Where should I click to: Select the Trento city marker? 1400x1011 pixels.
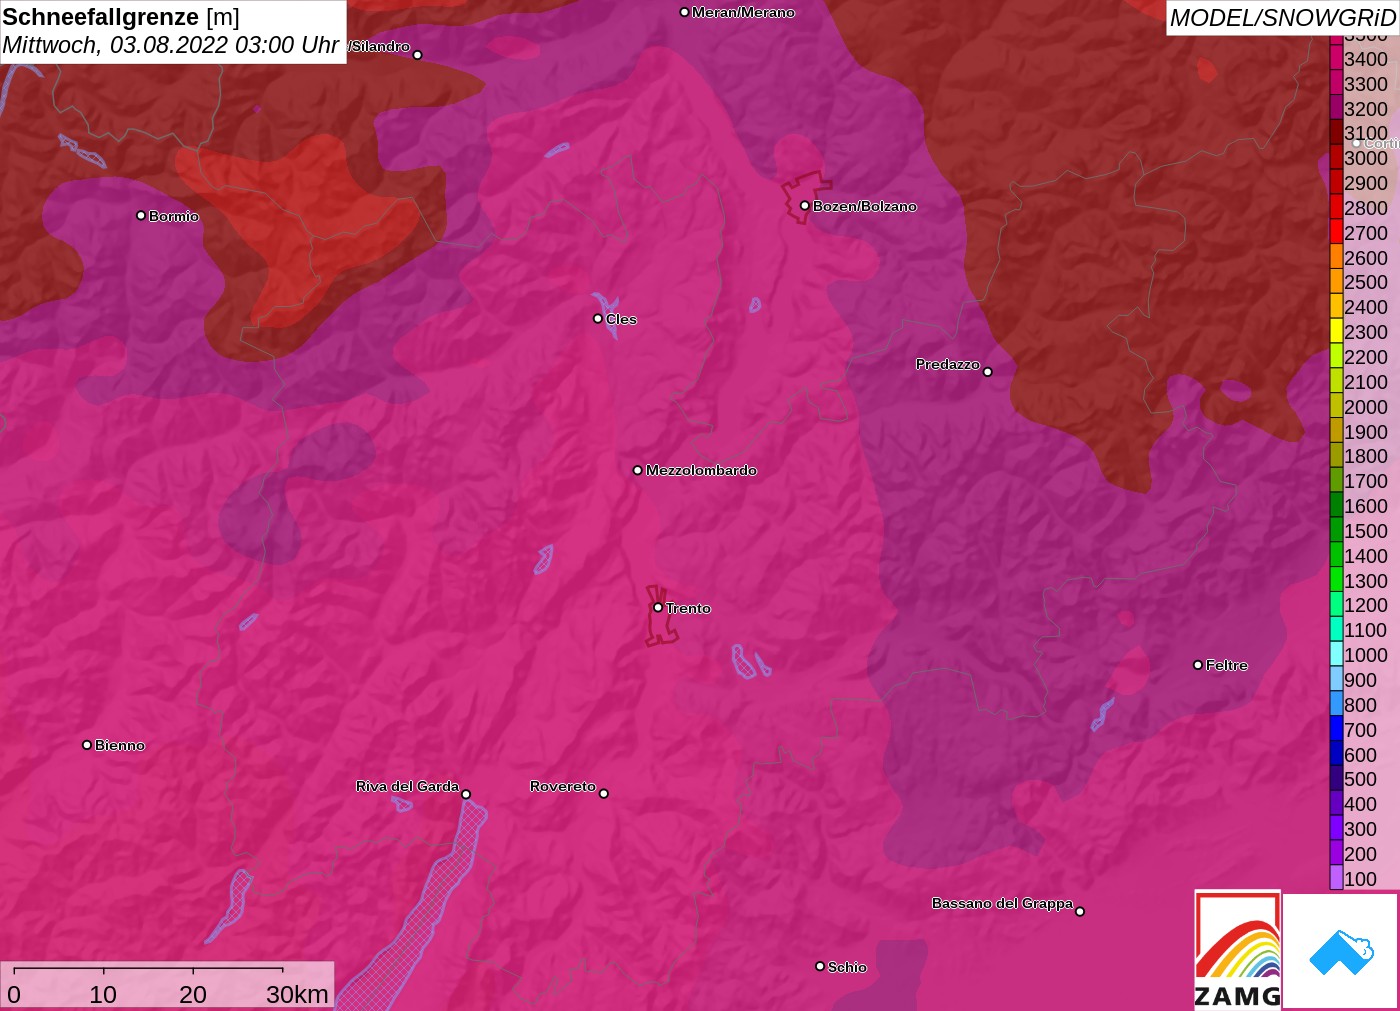658,607
